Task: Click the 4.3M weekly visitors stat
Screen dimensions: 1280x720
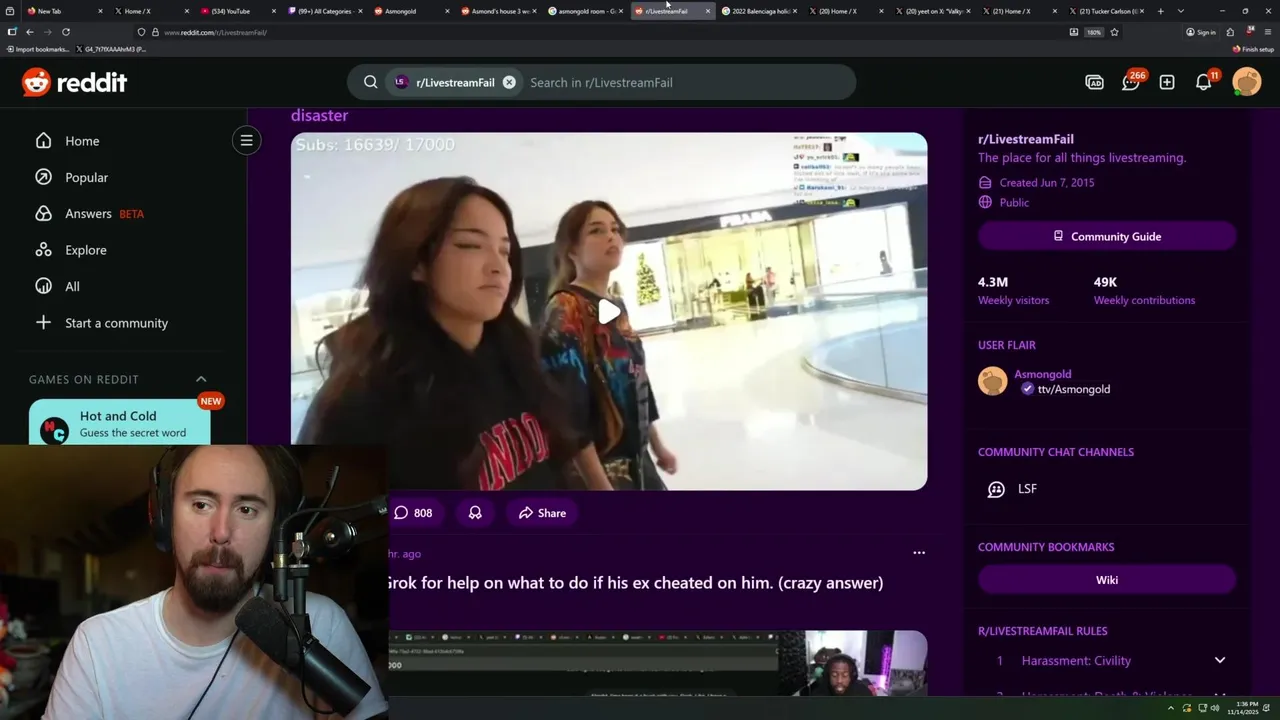Action: (x=1013, y=290)
